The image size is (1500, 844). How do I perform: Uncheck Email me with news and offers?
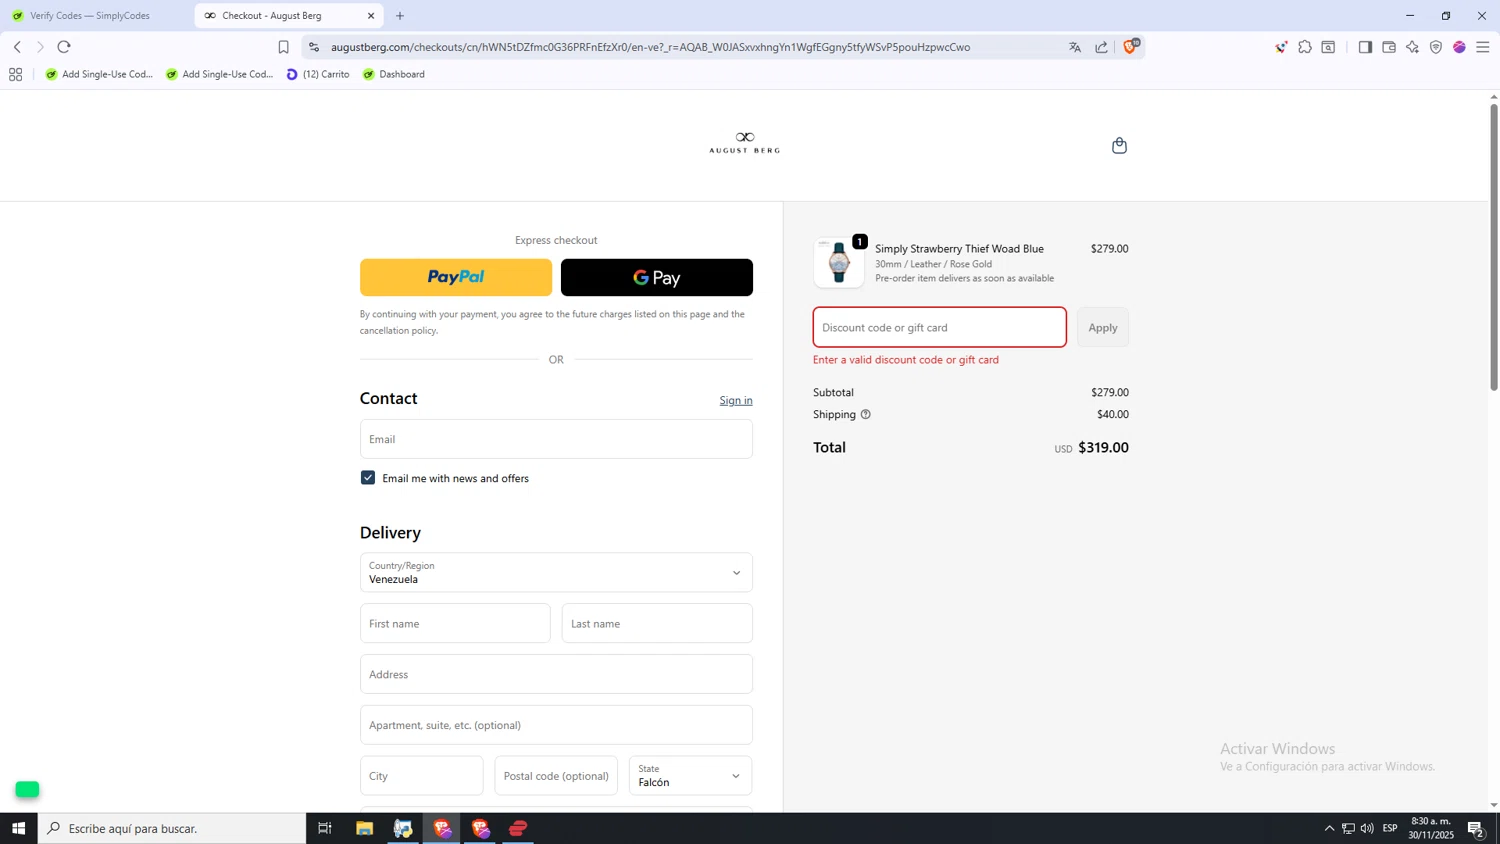pyautogui.click(x=368, y=478)
